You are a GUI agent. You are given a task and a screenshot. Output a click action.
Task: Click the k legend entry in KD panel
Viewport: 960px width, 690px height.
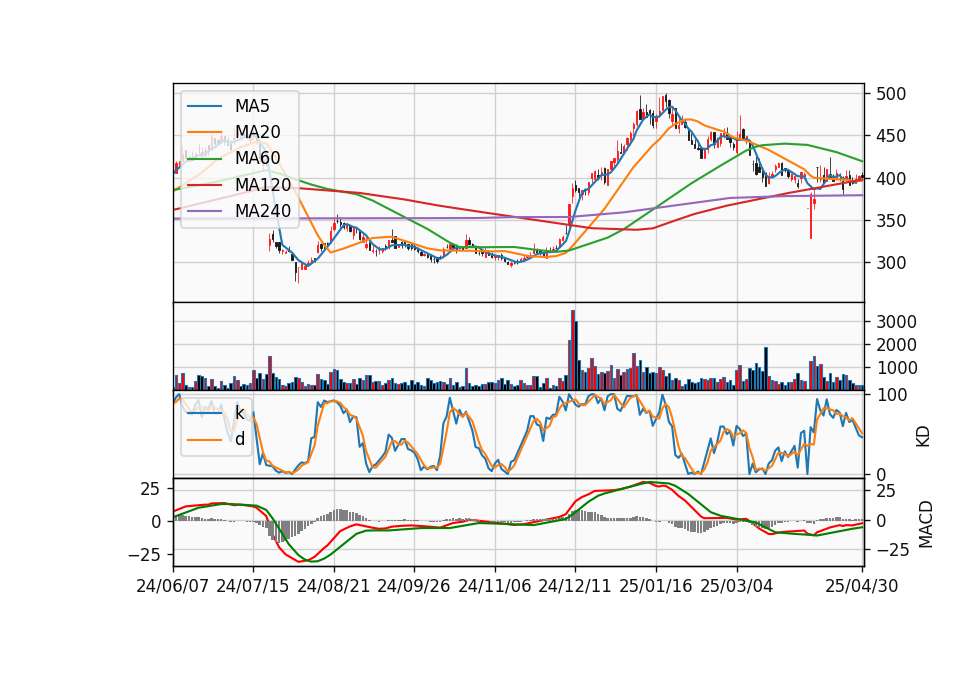pyautogui.click(x=239, y=413)
